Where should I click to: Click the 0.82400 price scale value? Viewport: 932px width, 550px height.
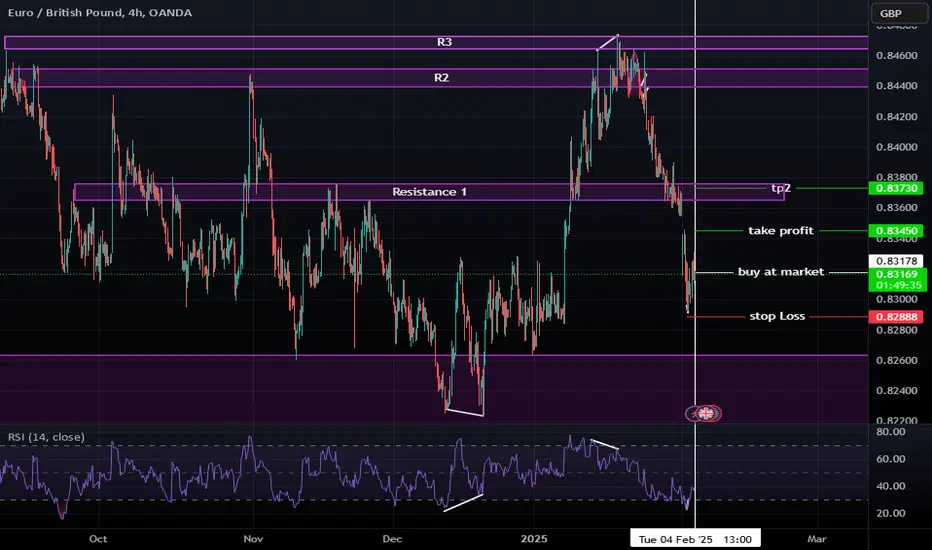896,391
